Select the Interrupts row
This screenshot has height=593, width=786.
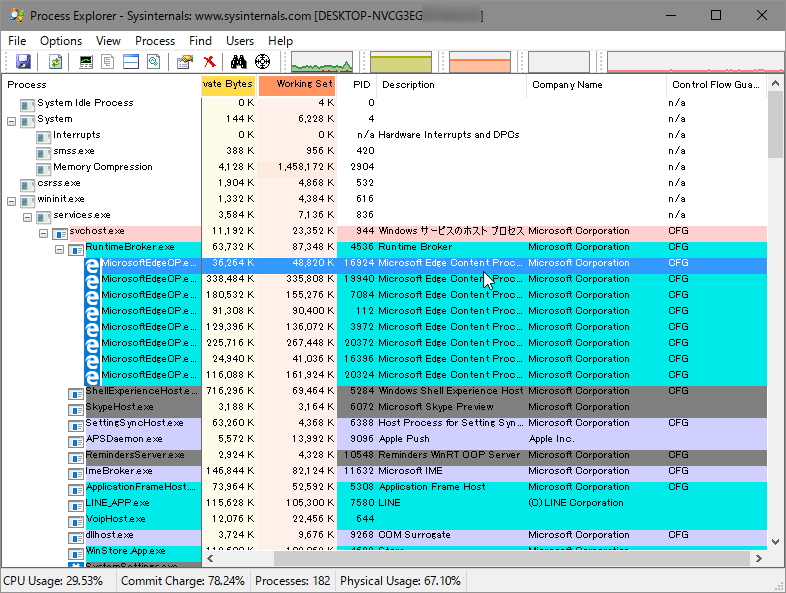point(384,135)
